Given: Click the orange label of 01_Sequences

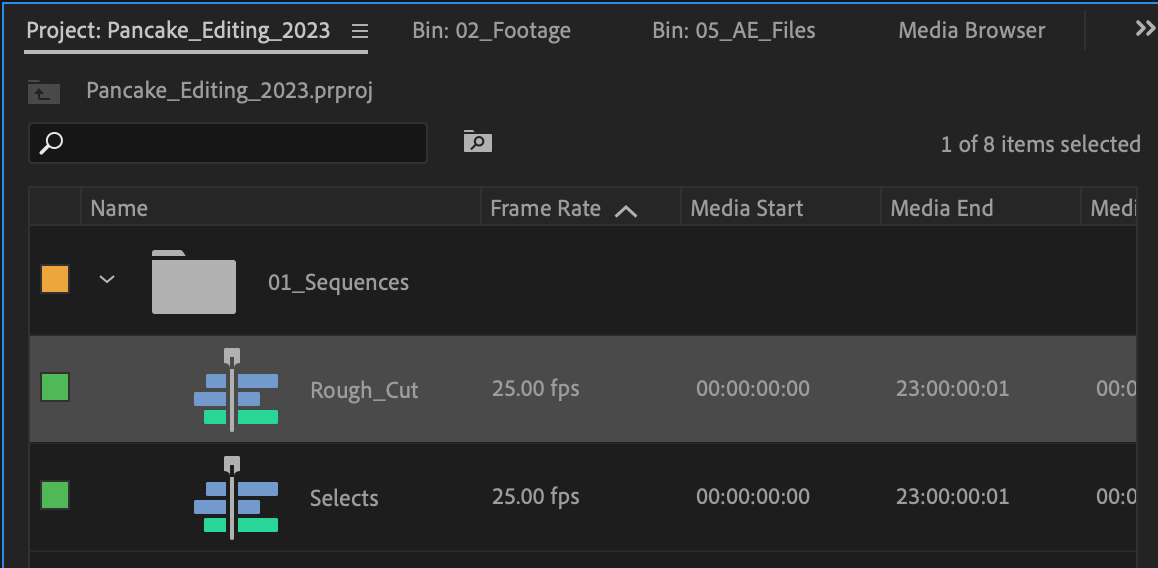Looking at the screenshot, I should pos(55,279).
